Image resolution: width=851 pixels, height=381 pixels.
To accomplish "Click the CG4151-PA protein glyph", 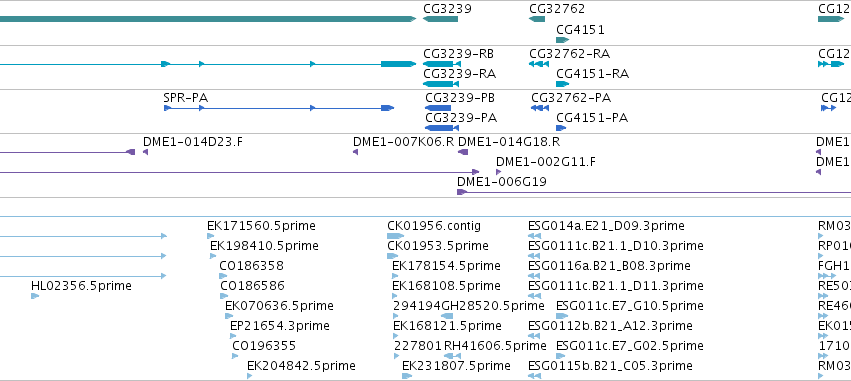I will [561, 128].
